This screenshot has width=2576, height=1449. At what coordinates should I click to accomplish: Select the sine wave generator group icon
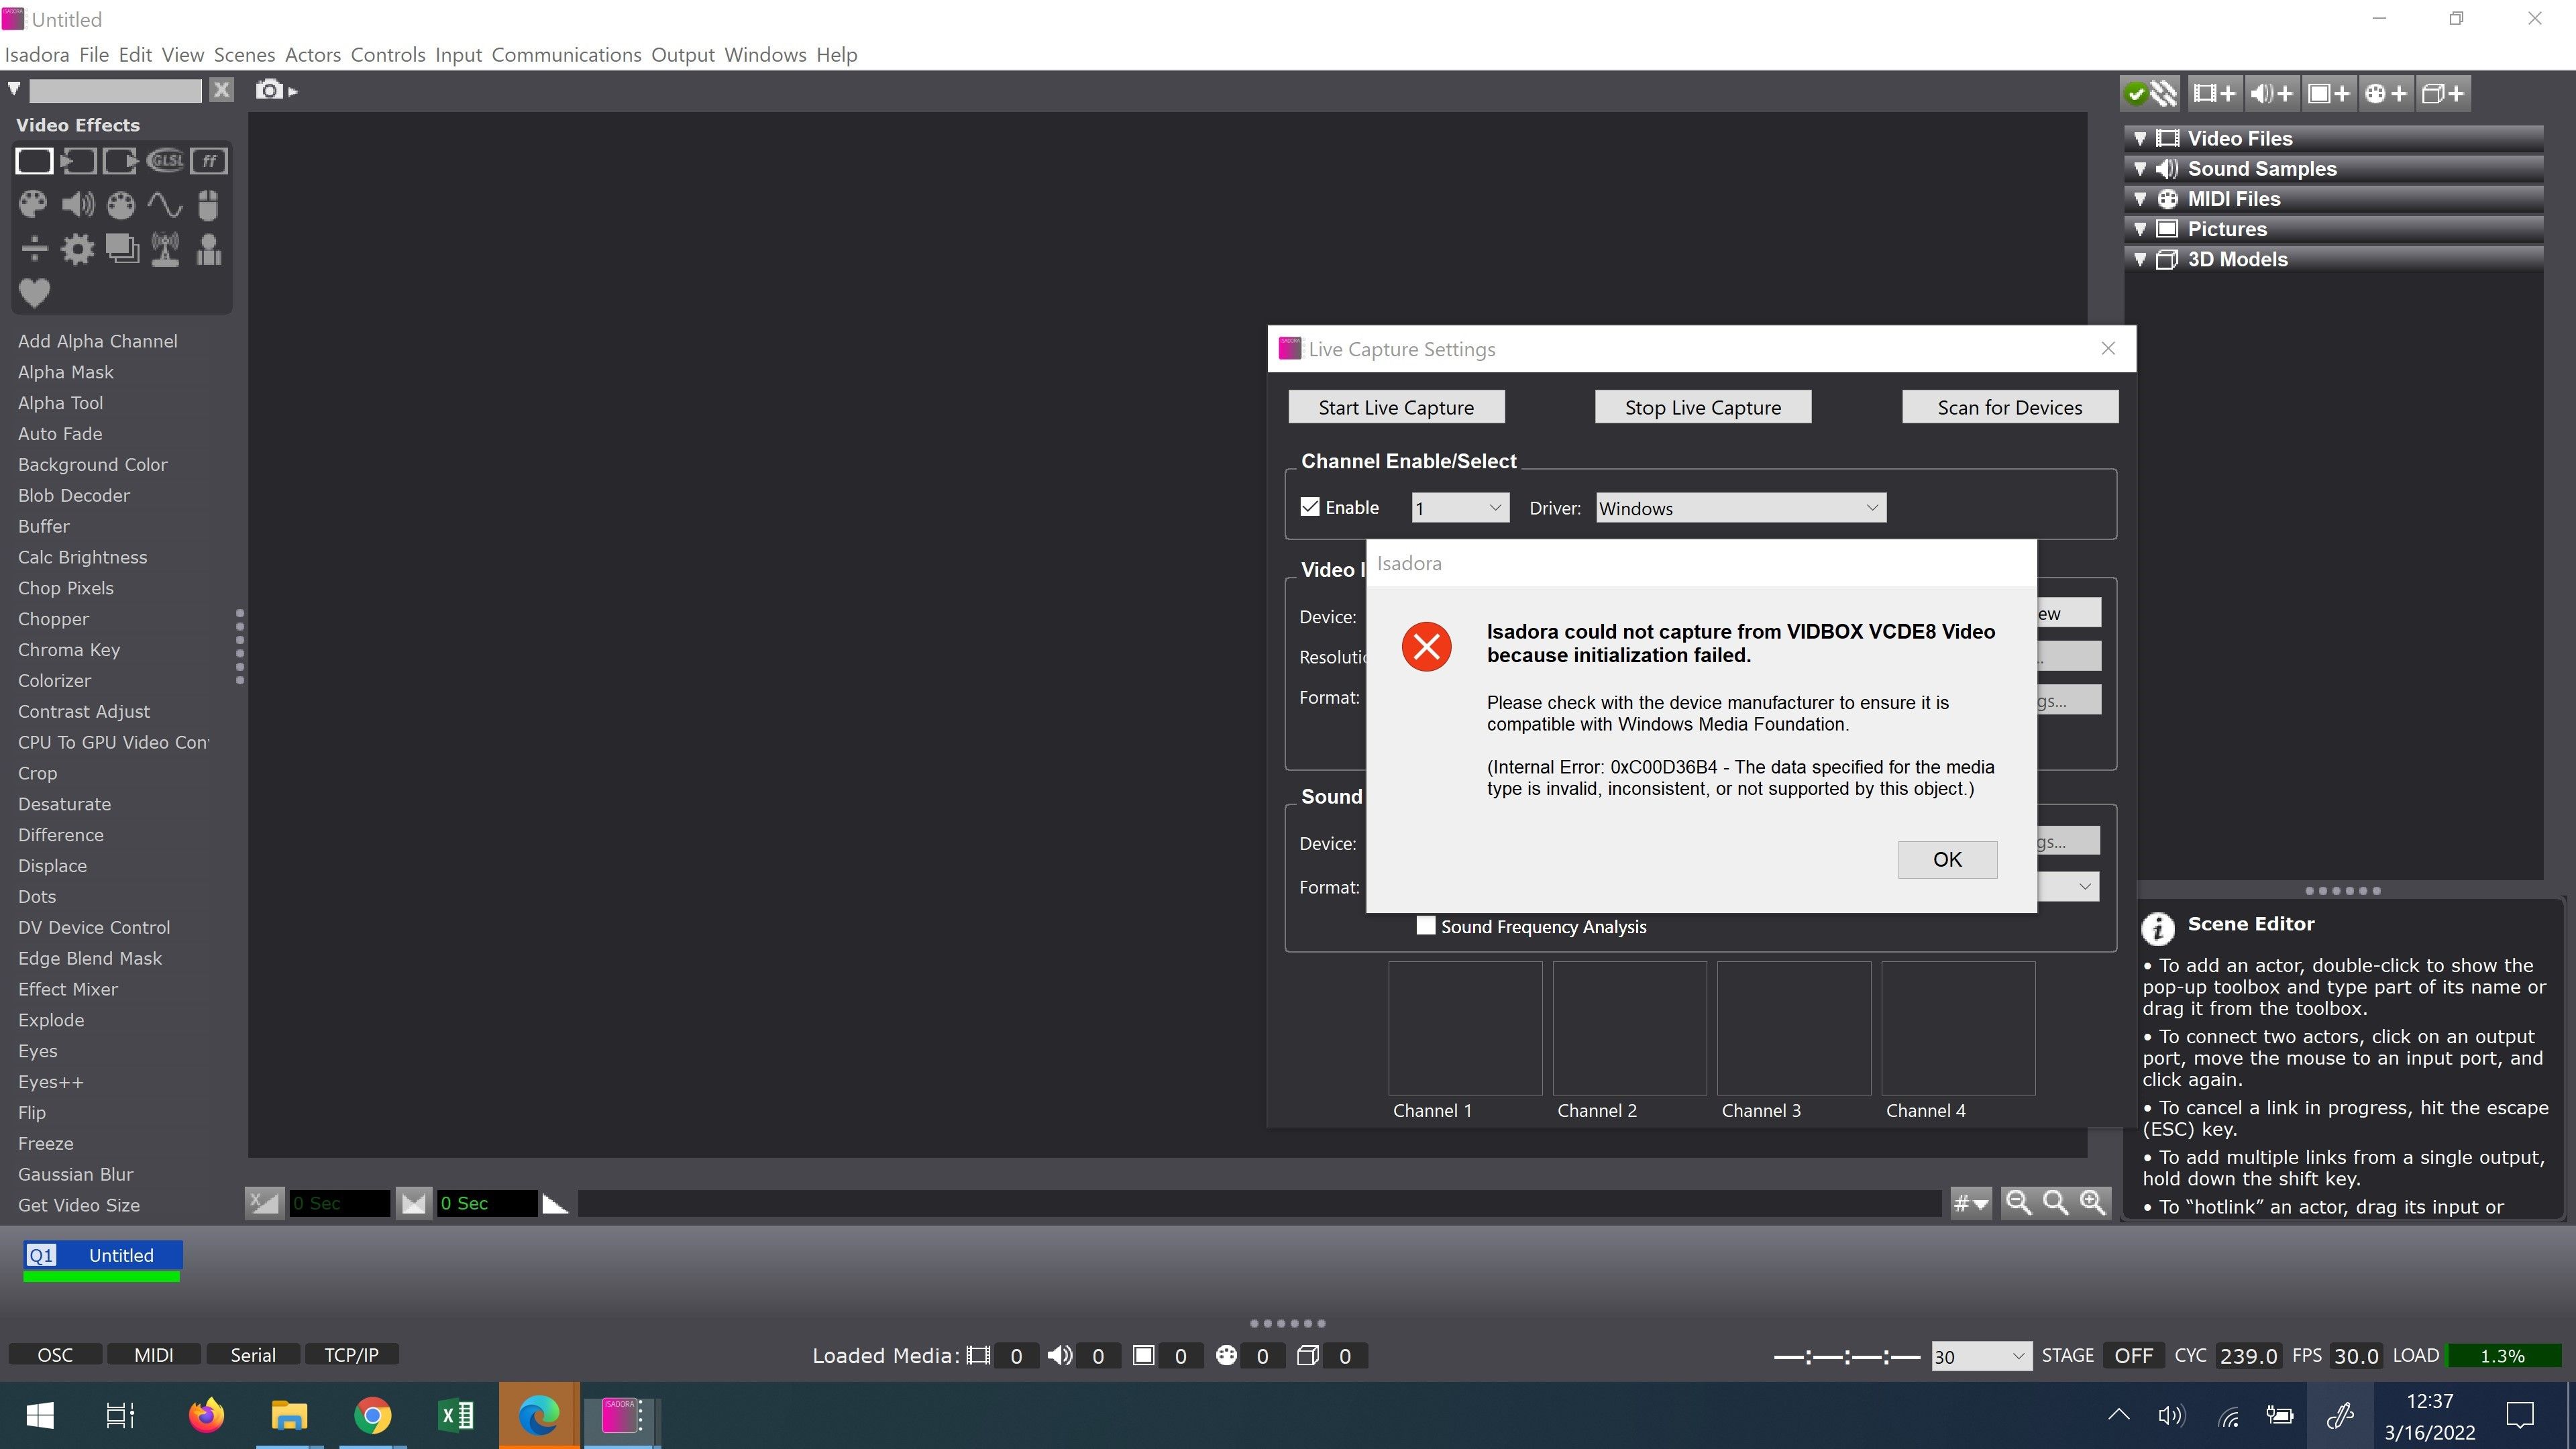click(x=165, y=205)
